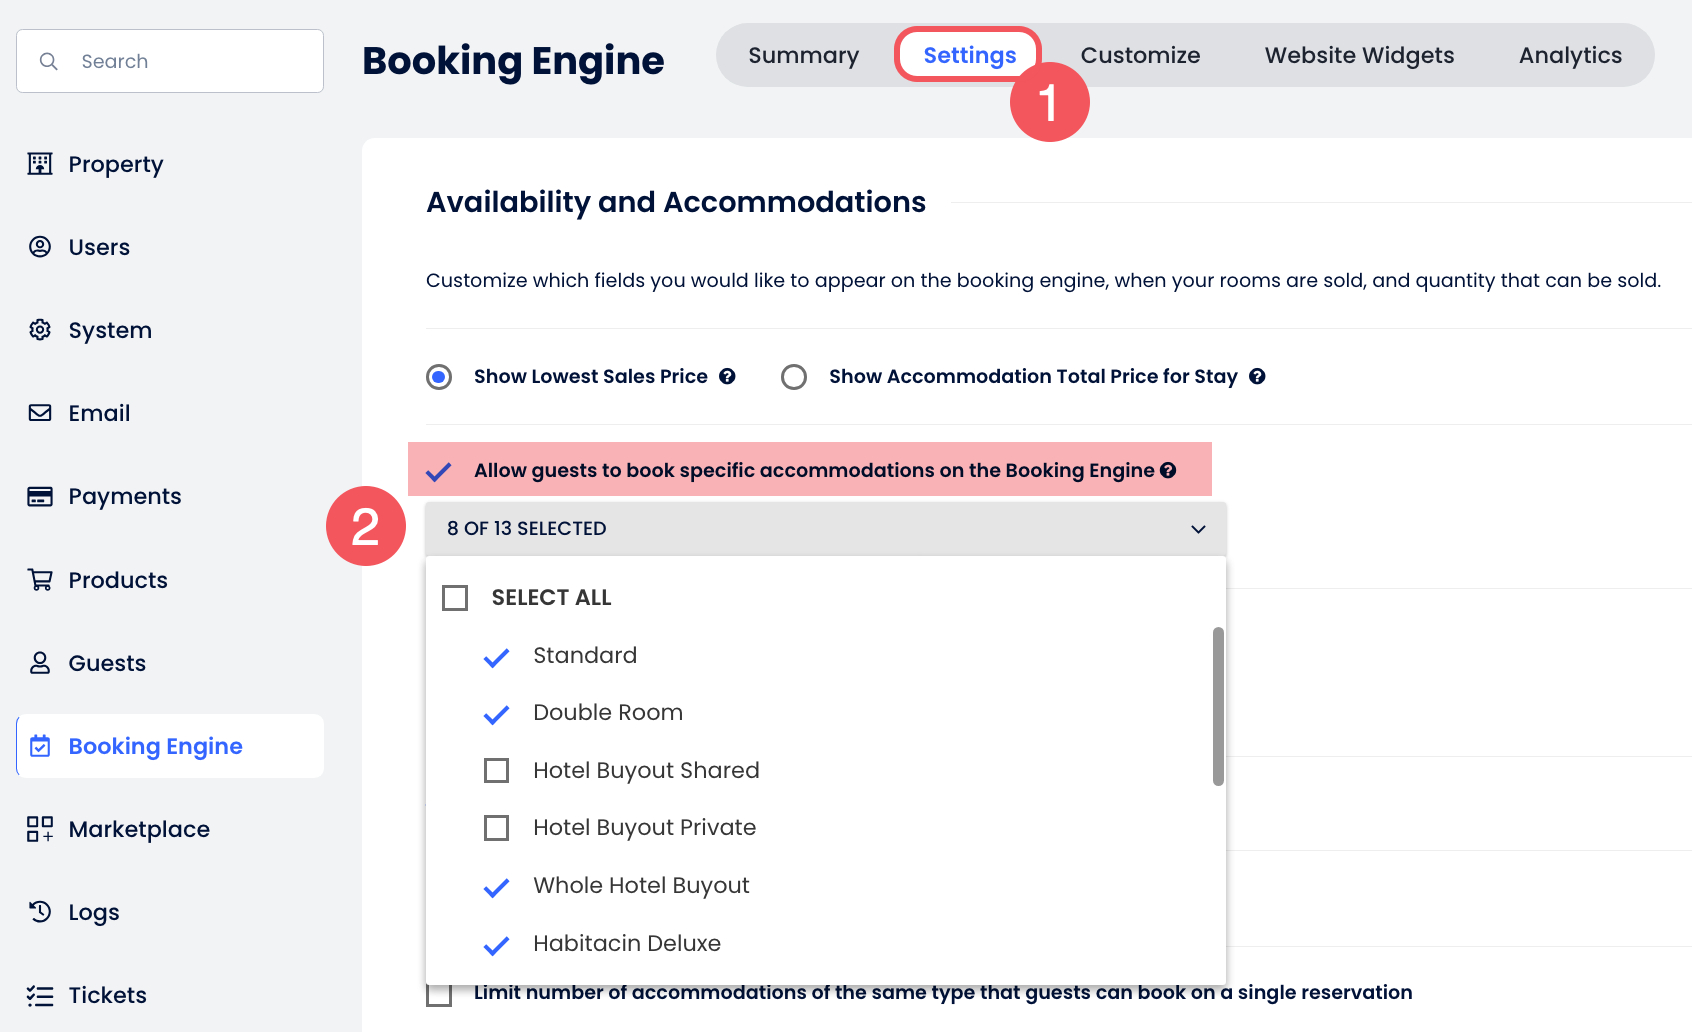Click the Marketplace grid icon
Image resolution: width=1692 pixels, height=1032 pixels.
[x=40, y=829]
